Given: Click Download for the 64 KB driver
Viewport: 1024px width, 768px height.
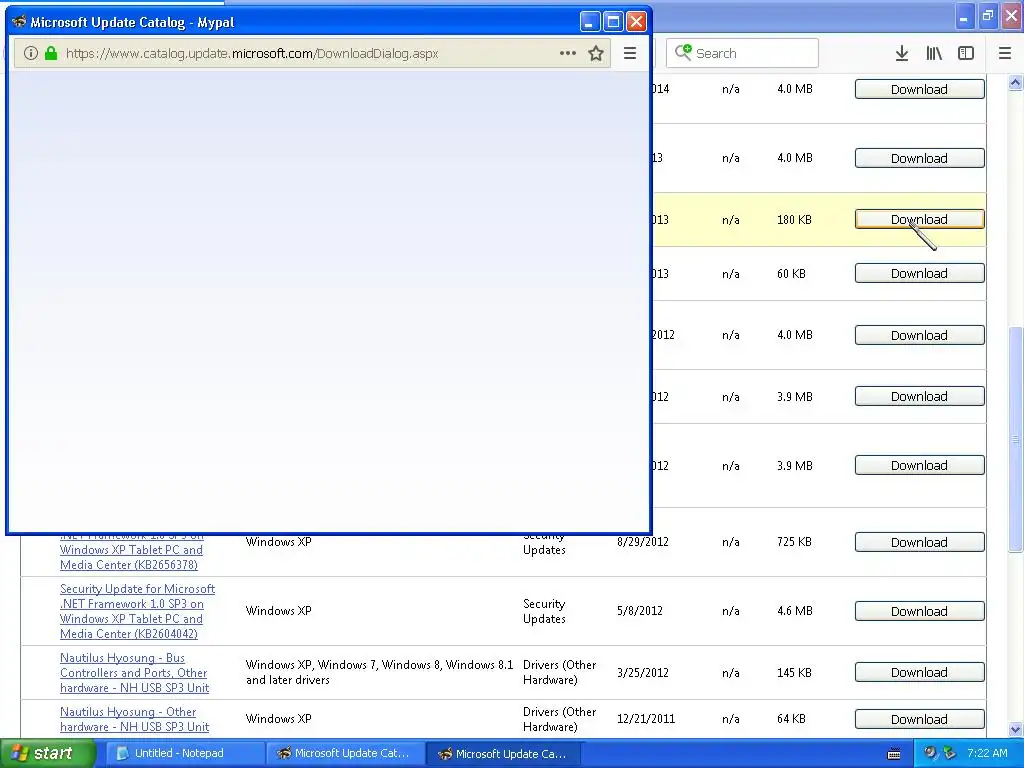Looking at the screenshot, I should pos(920,719).
